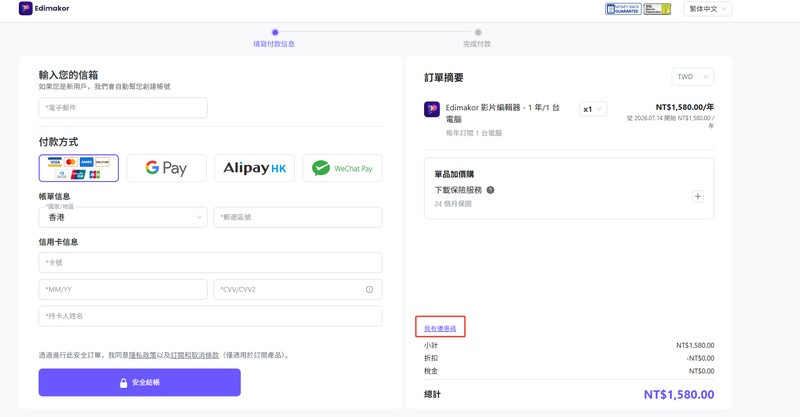Select Alipay HK payment option
The height and width of the screenshot is (417, 800).
point(254,168)
